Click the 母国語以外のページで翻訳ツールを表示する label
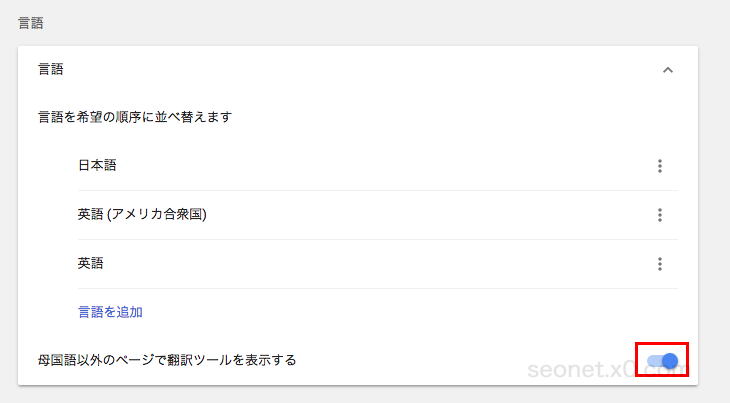The width and height of the screenshot is (730, 403). coord(167,360)
